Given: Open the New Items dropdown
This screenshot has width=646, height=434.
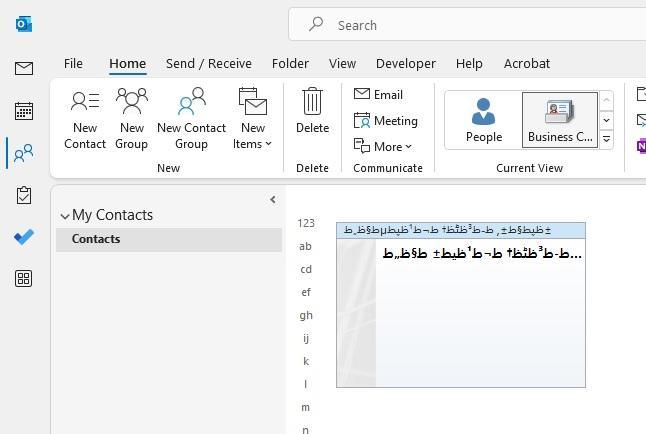Looking at the screenshot, I should coord(252,120).
